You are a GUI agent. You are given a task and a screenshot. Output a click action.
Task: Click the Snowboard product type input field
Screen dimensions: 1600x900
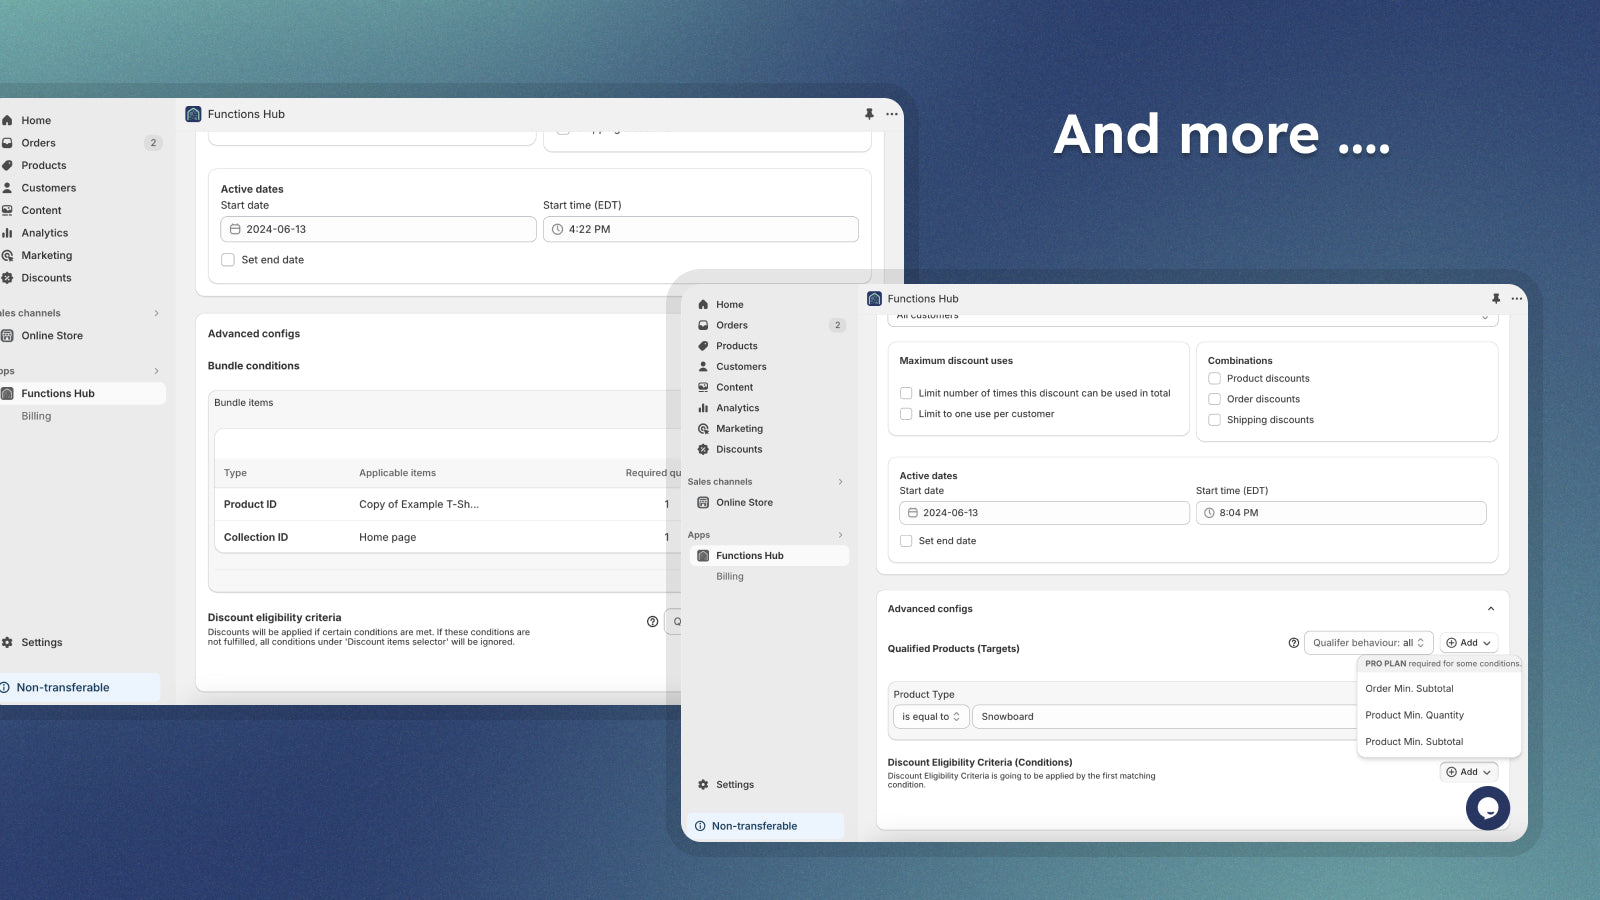1160,717
